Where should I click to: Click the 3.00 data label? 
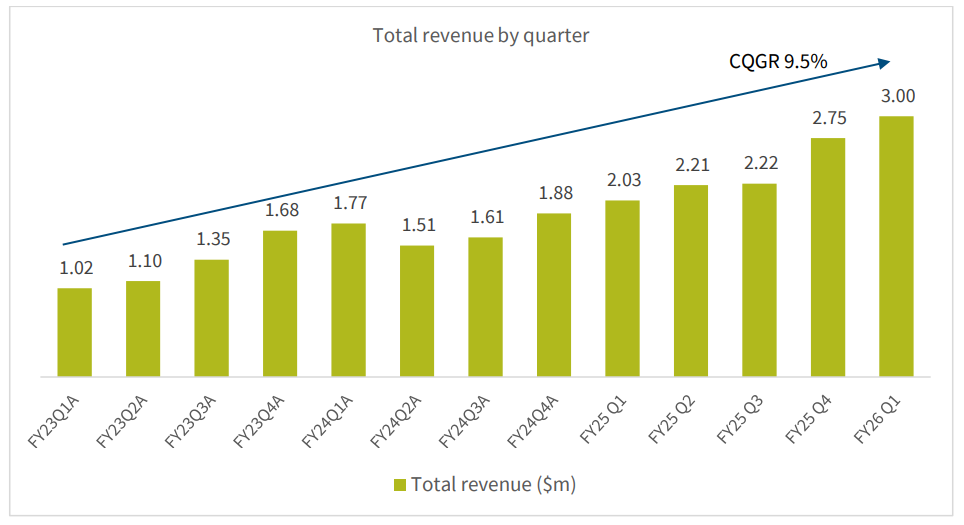(x=896, y=97)
